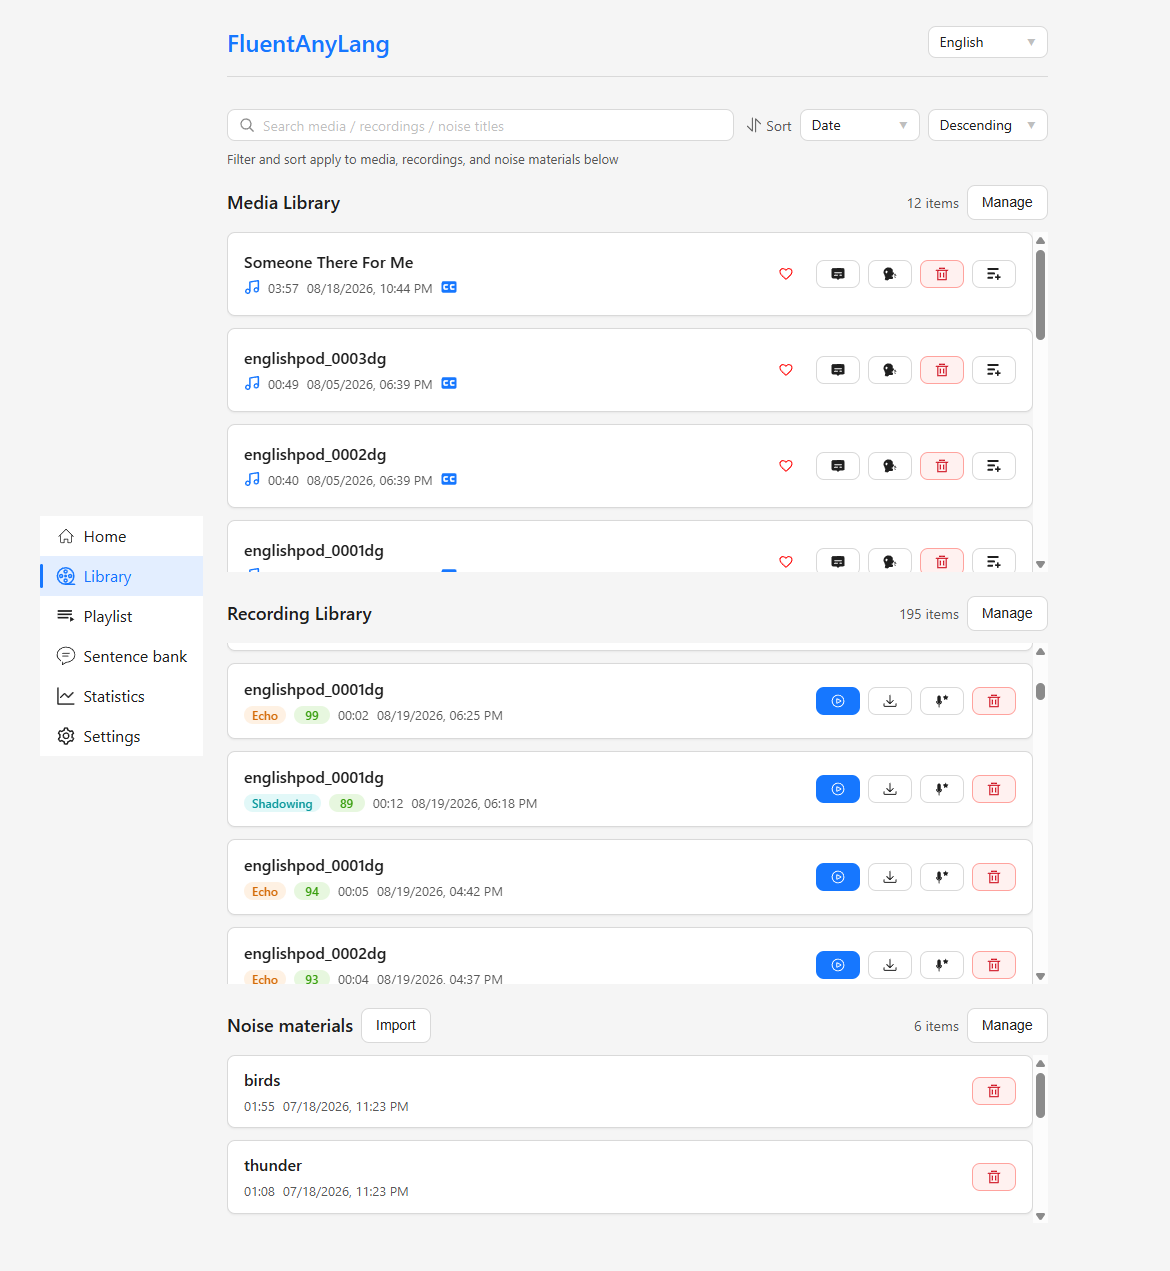Click Manage for Recording Library
Image resolution: width=1170 pixels, height=1271 pixels.
pyautogui.click(x=1007, y=613)
